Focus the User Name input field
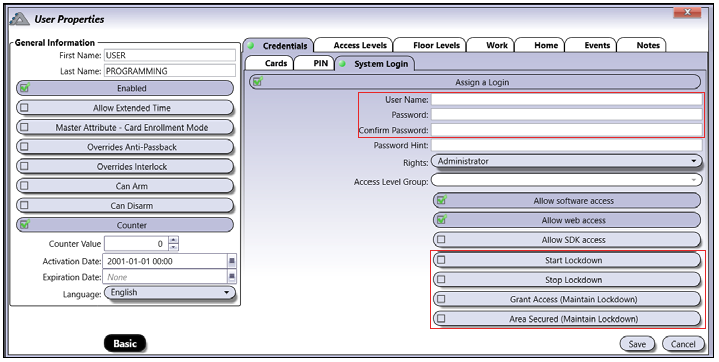This screenshot has height=362, width=719. point(566,100)
